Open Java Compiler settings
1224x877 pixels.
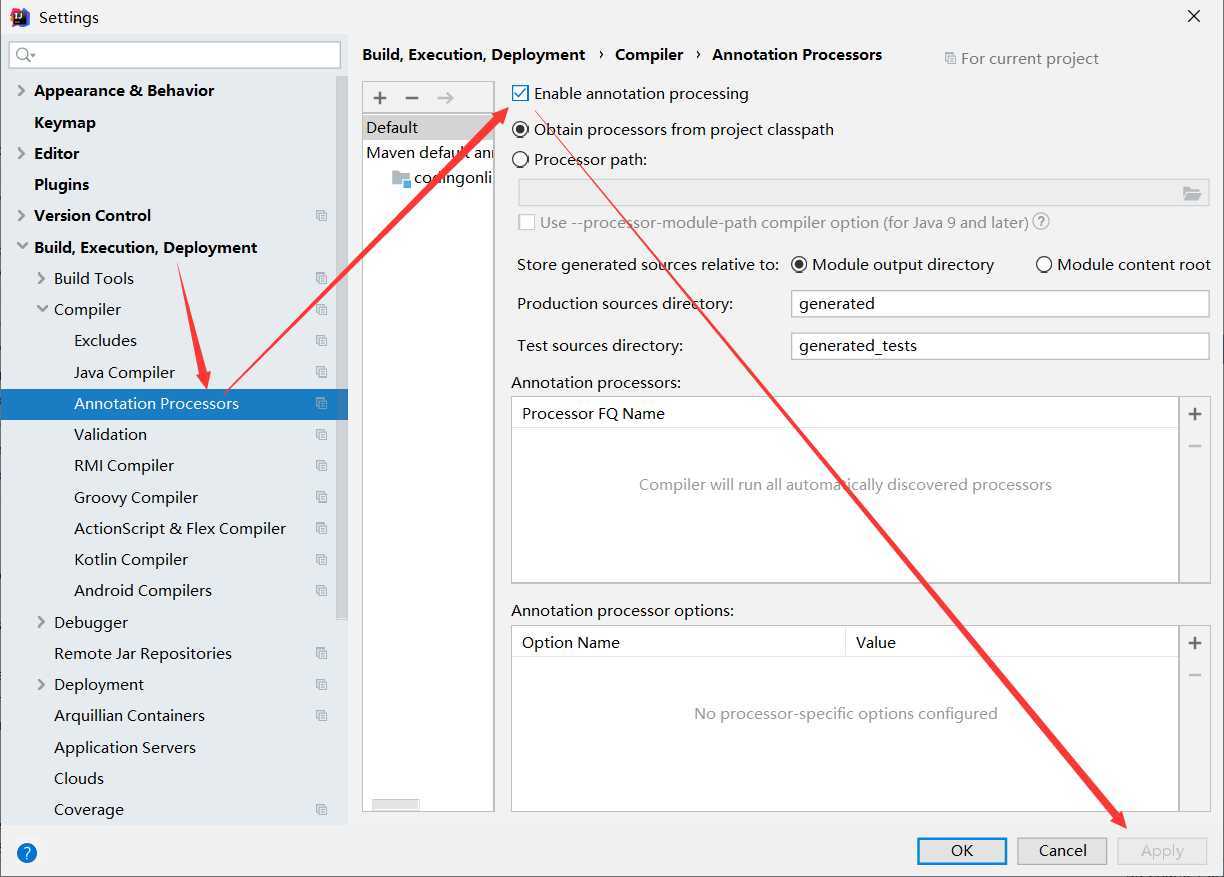pyautogui.click(x=124, y=372)
